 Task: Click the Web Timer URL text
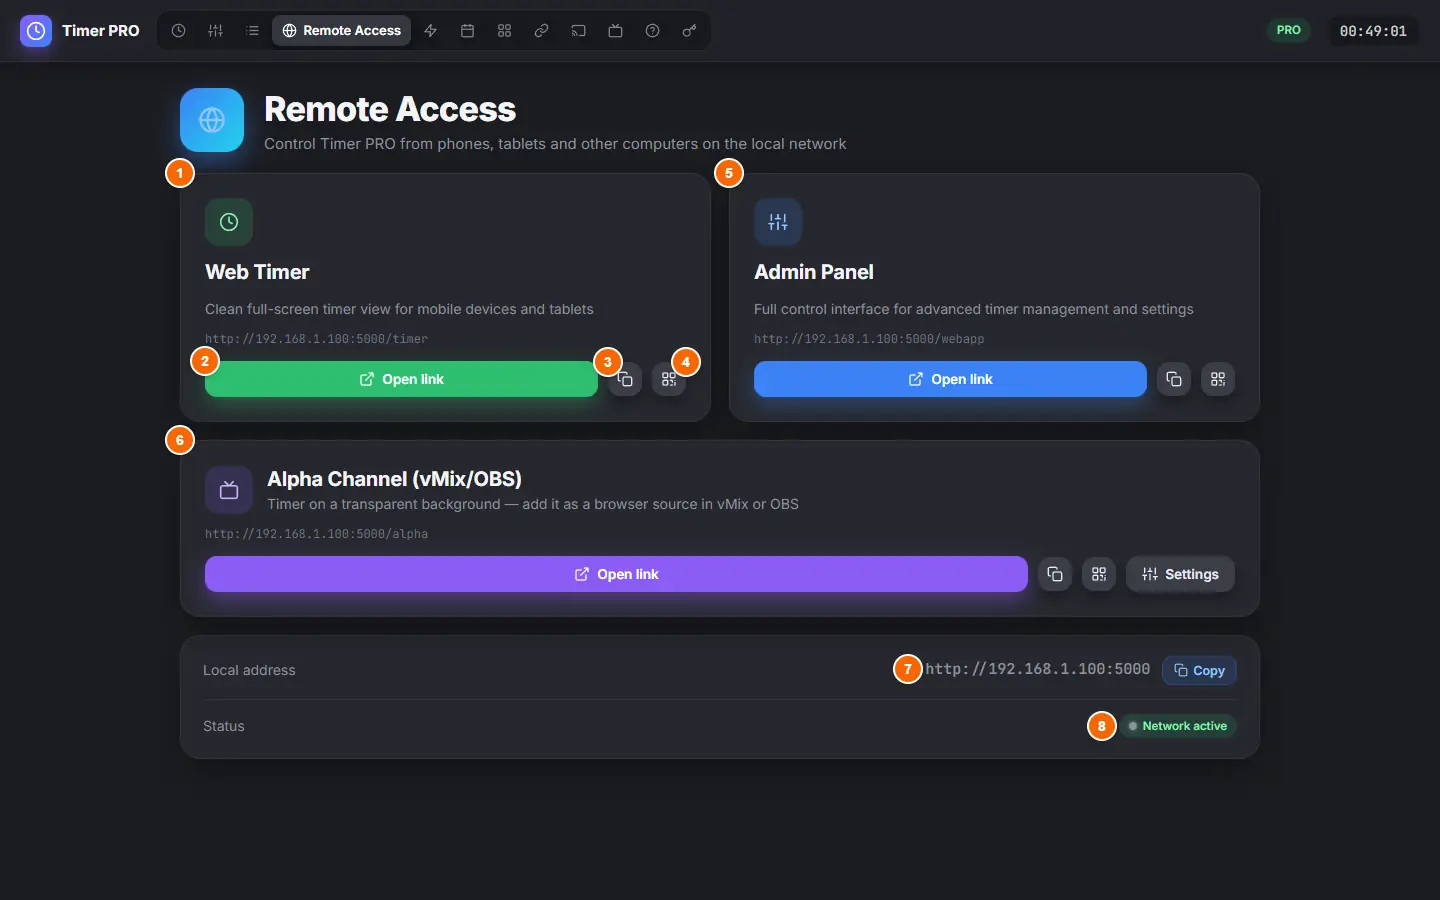316,339
